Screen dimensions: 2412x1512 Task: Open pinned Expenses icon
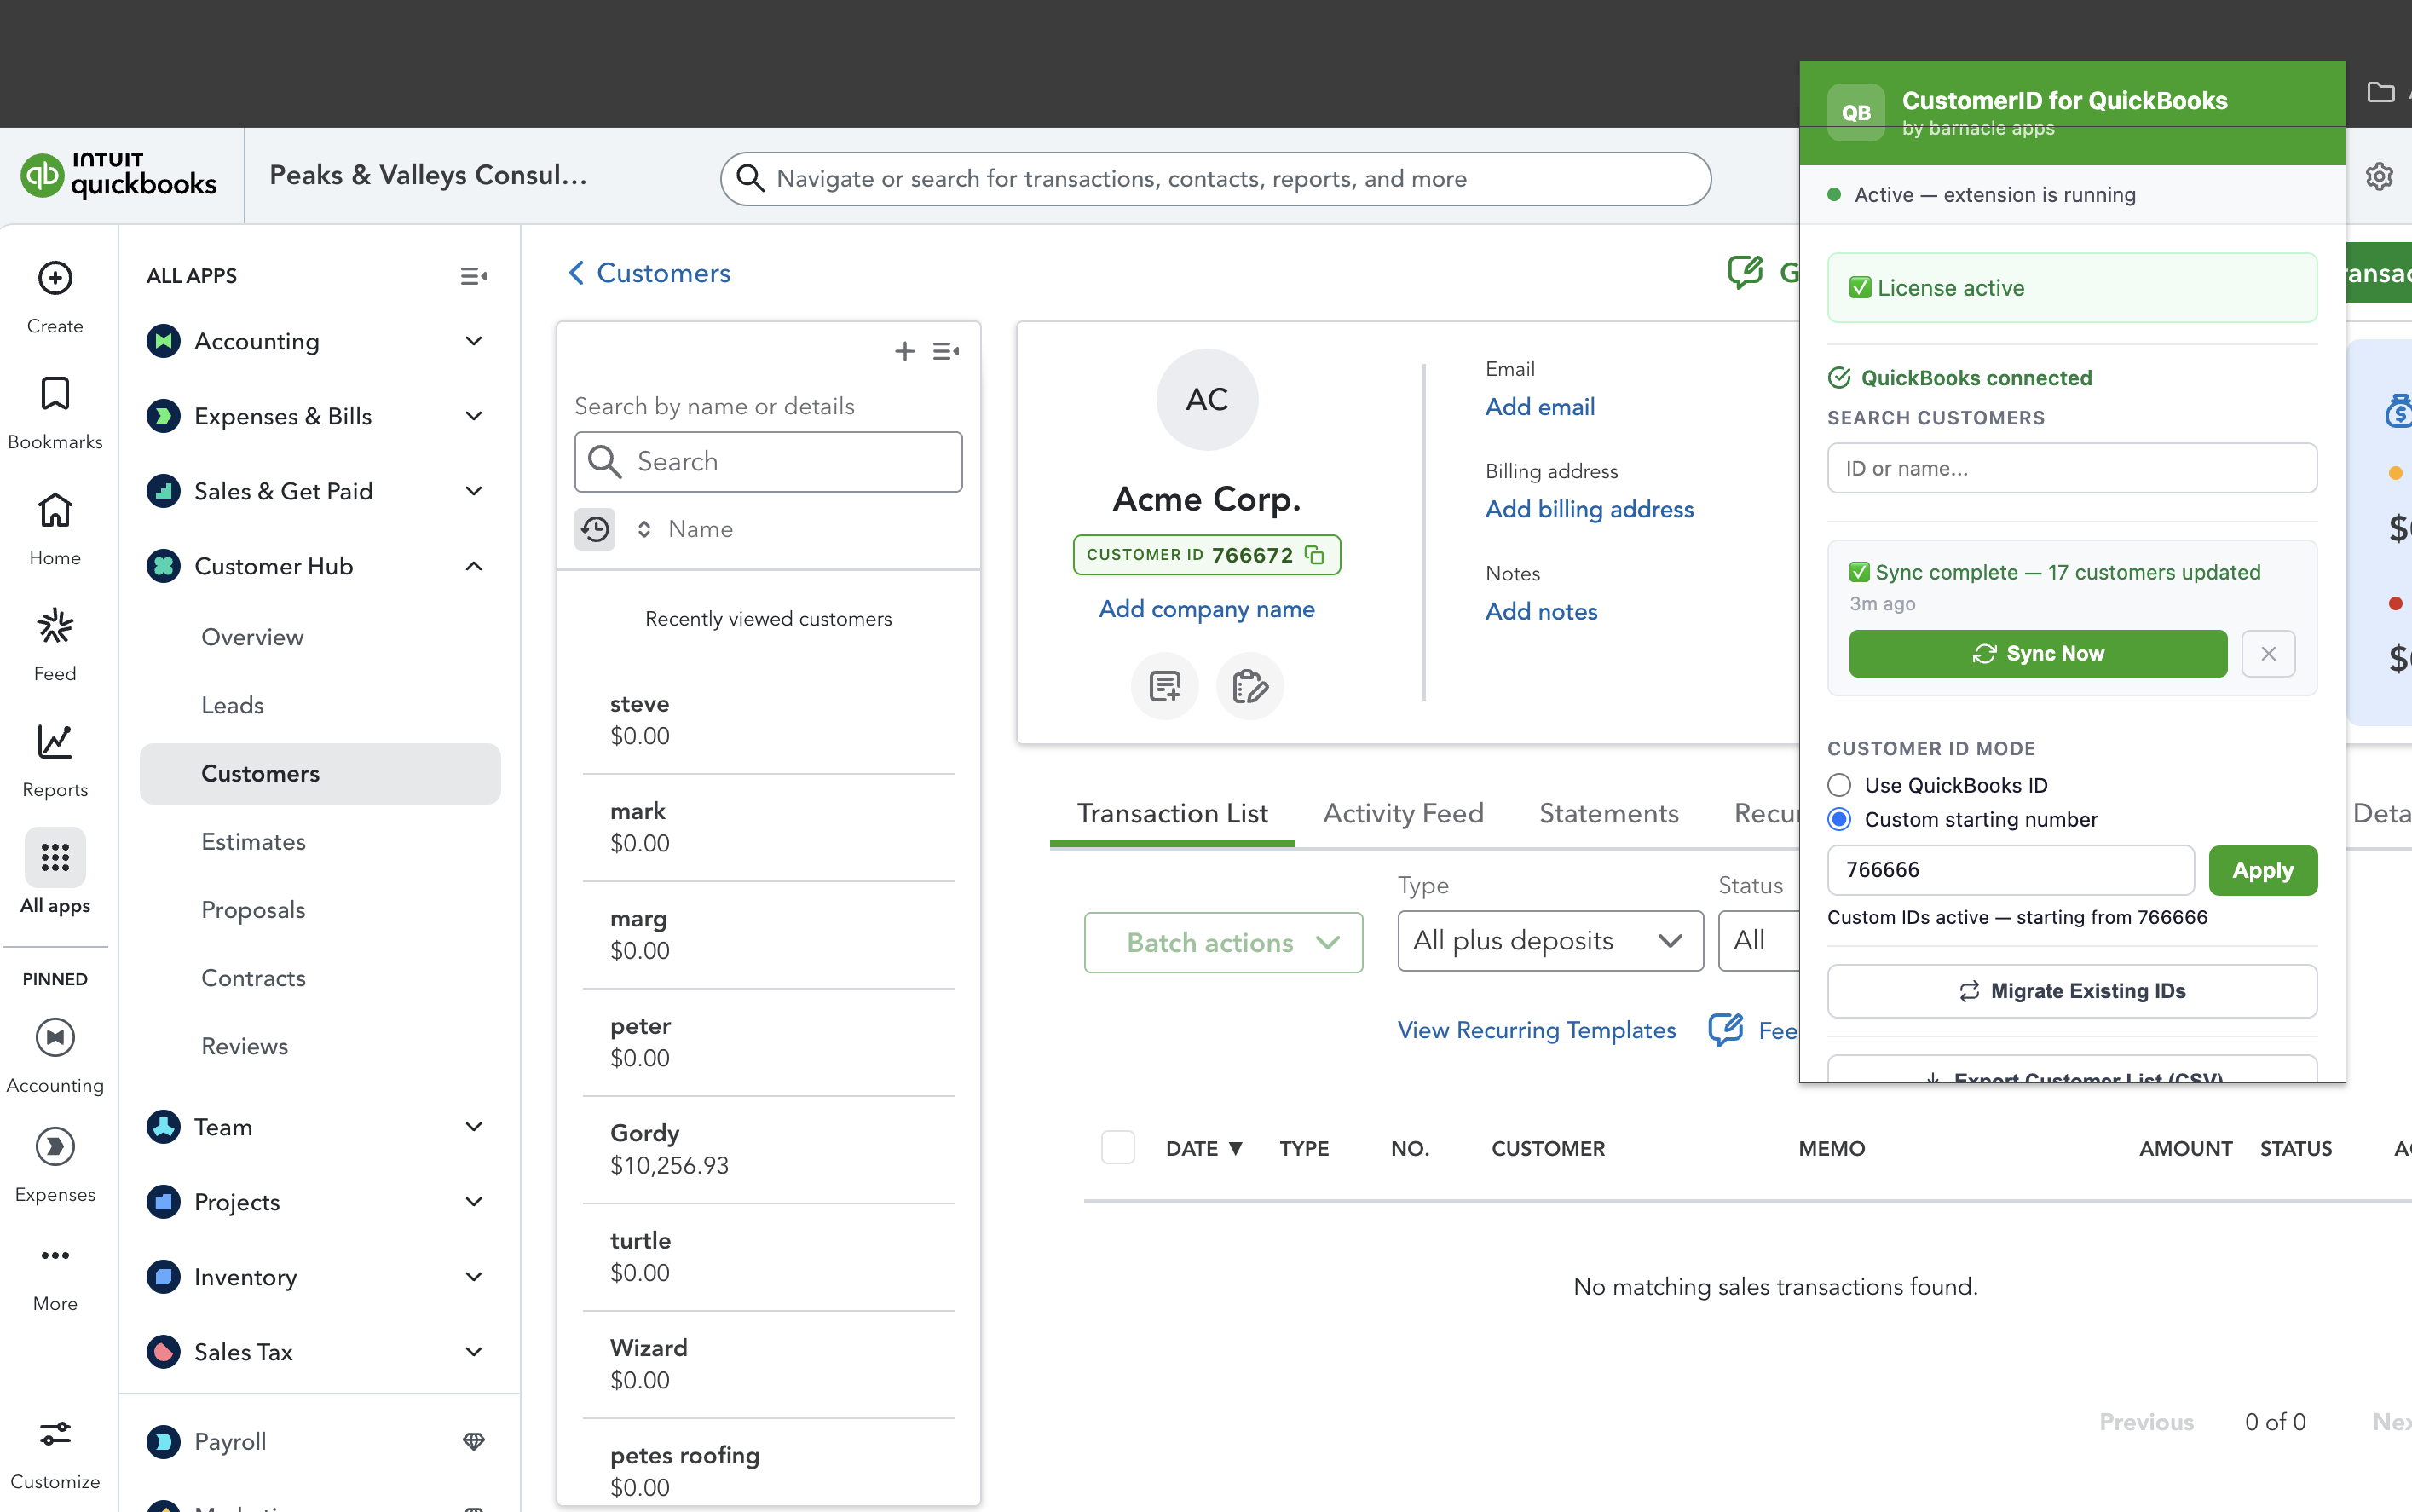point(55,1146)
